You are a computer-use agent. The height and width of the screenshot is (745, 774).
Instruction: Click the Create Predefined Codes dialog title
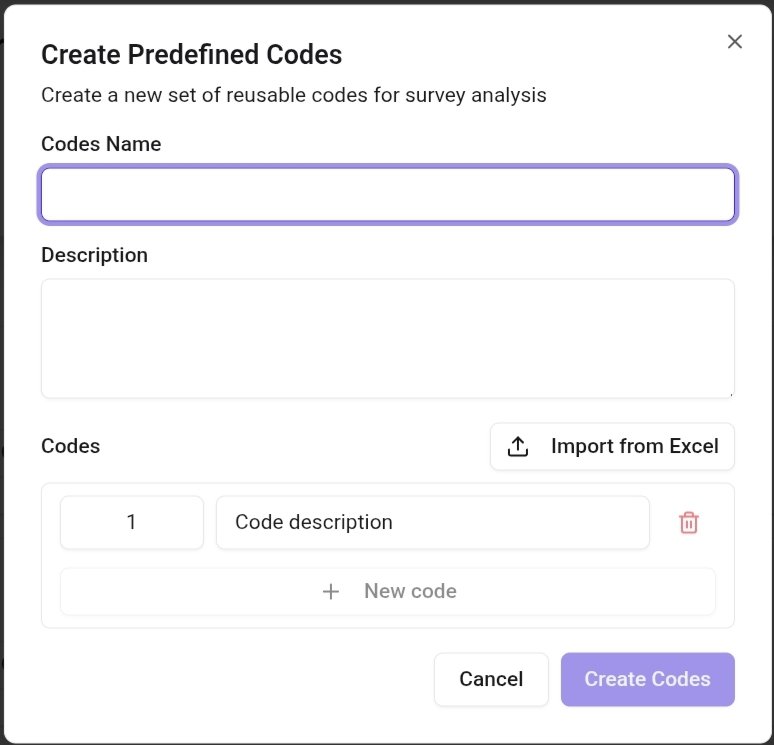191,54
